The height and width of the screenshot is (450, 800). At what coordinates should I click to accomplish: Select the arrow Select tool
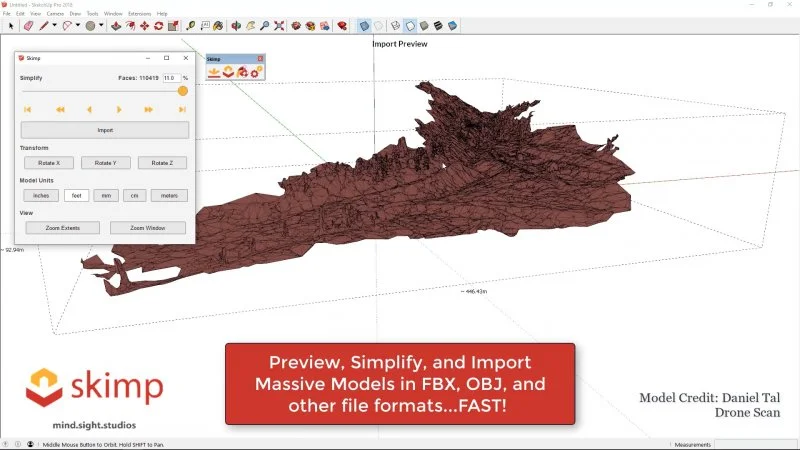point(11,26)
